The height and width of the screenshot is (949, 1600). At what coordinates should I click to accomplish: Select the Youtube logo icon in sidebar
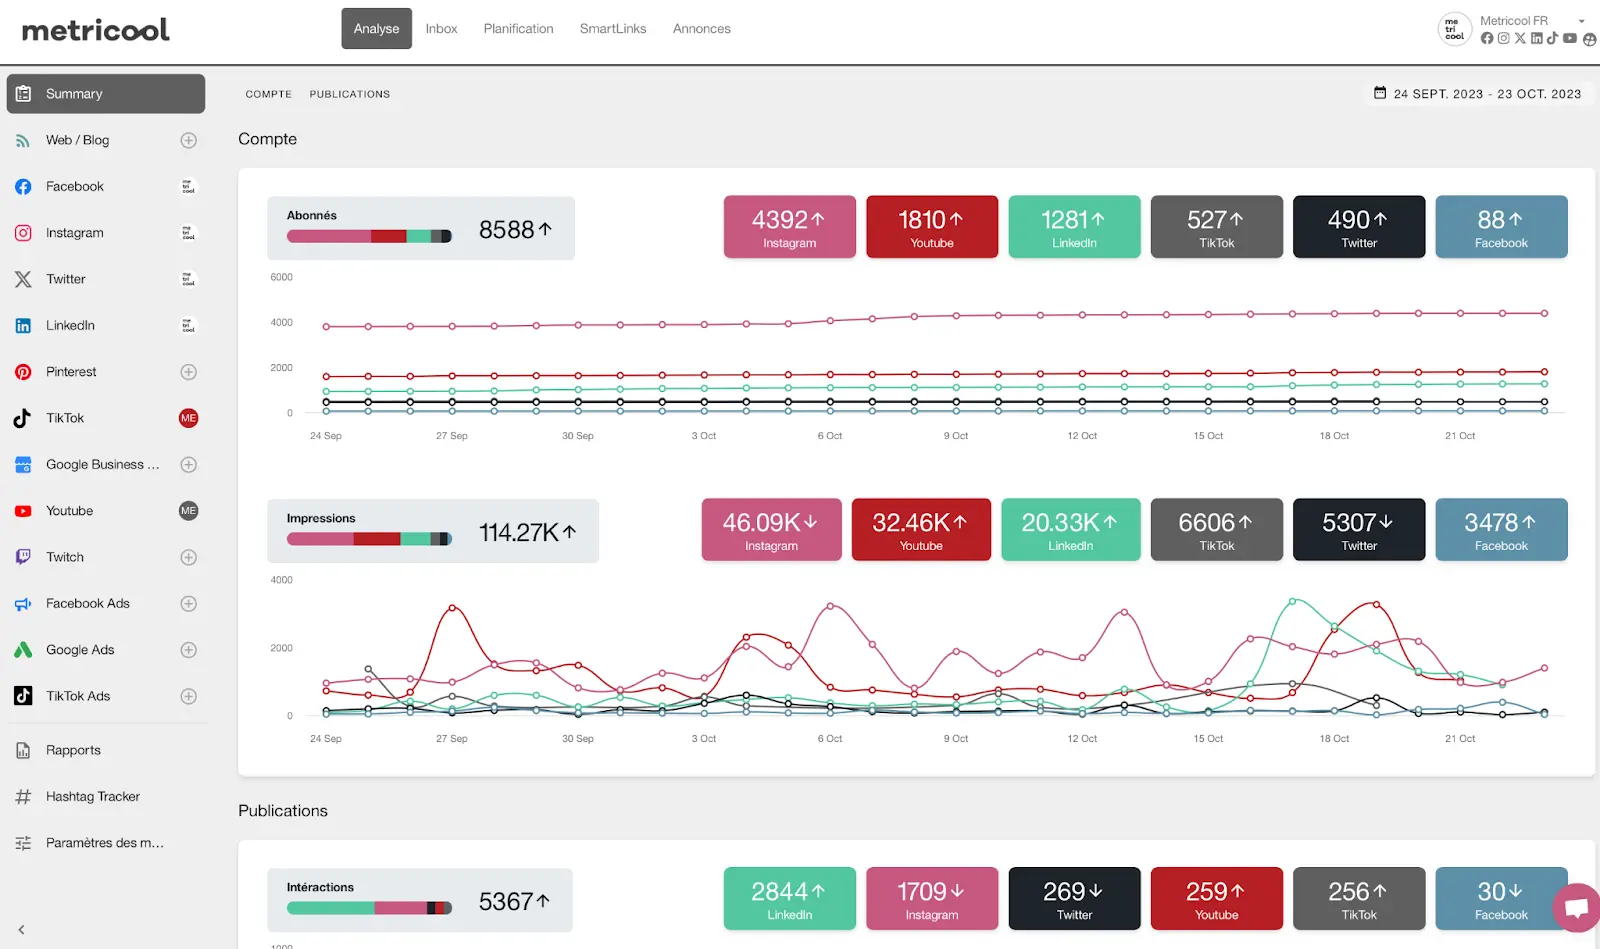(x=23, y=511)
